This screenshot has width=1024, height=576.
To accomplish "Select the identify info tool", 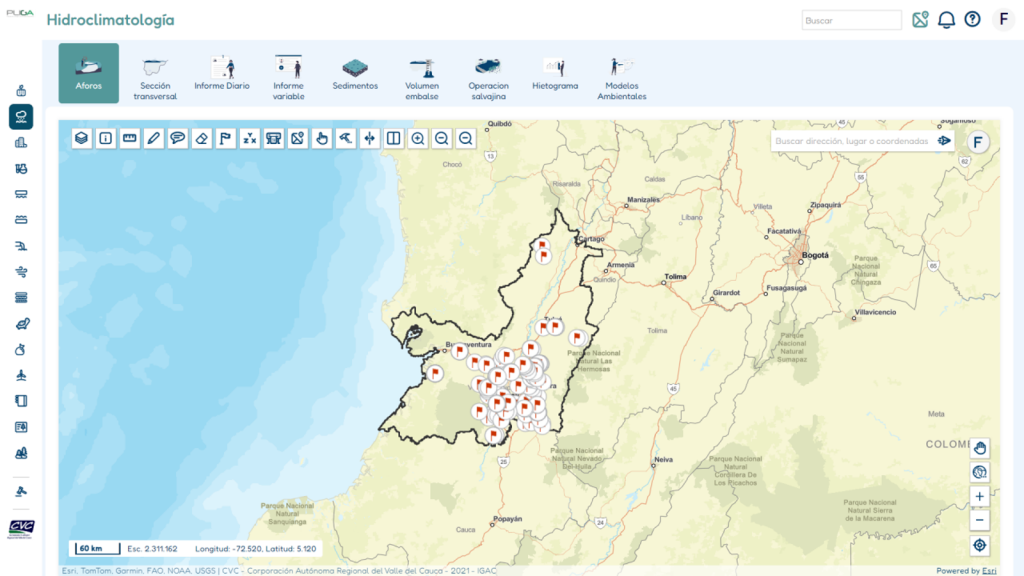I will 106,138.
